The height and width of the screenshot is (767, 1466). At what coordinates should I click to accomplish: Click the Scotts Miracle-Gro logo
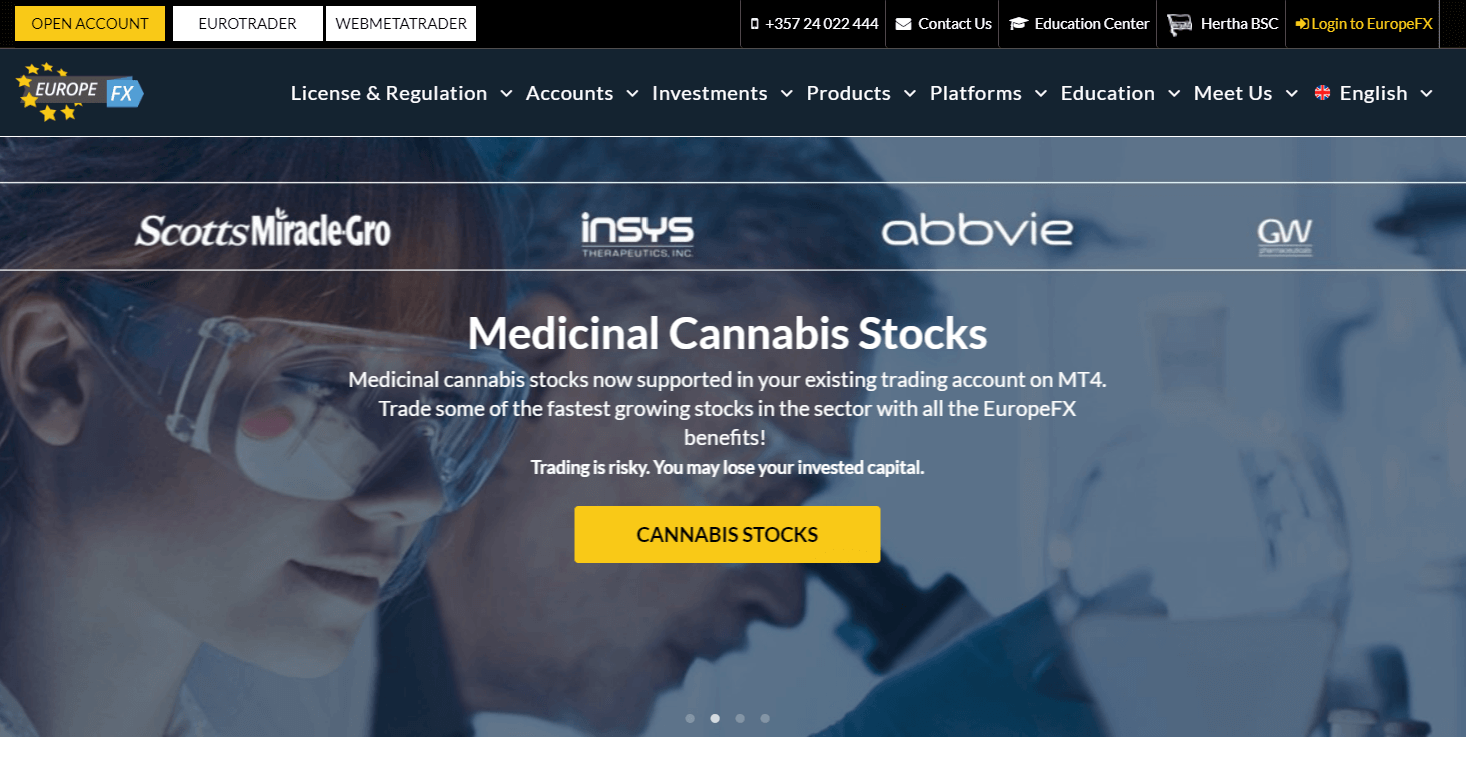tap(263, 228)
